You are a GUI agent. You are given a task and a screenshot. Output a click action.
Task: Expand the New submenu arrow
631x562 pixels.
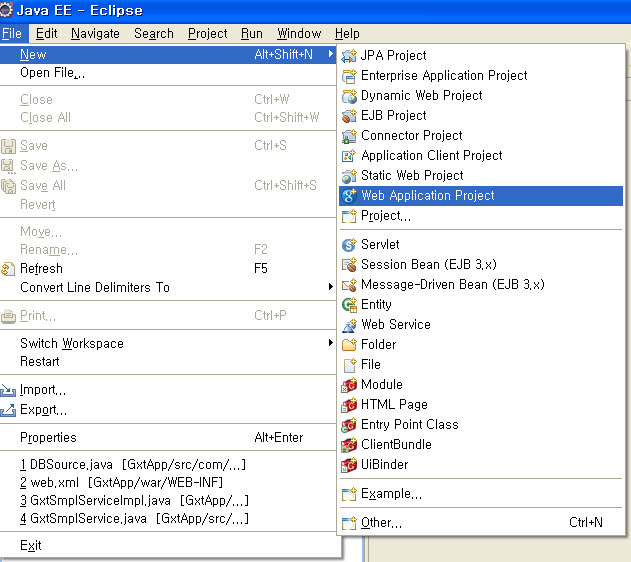330,54
